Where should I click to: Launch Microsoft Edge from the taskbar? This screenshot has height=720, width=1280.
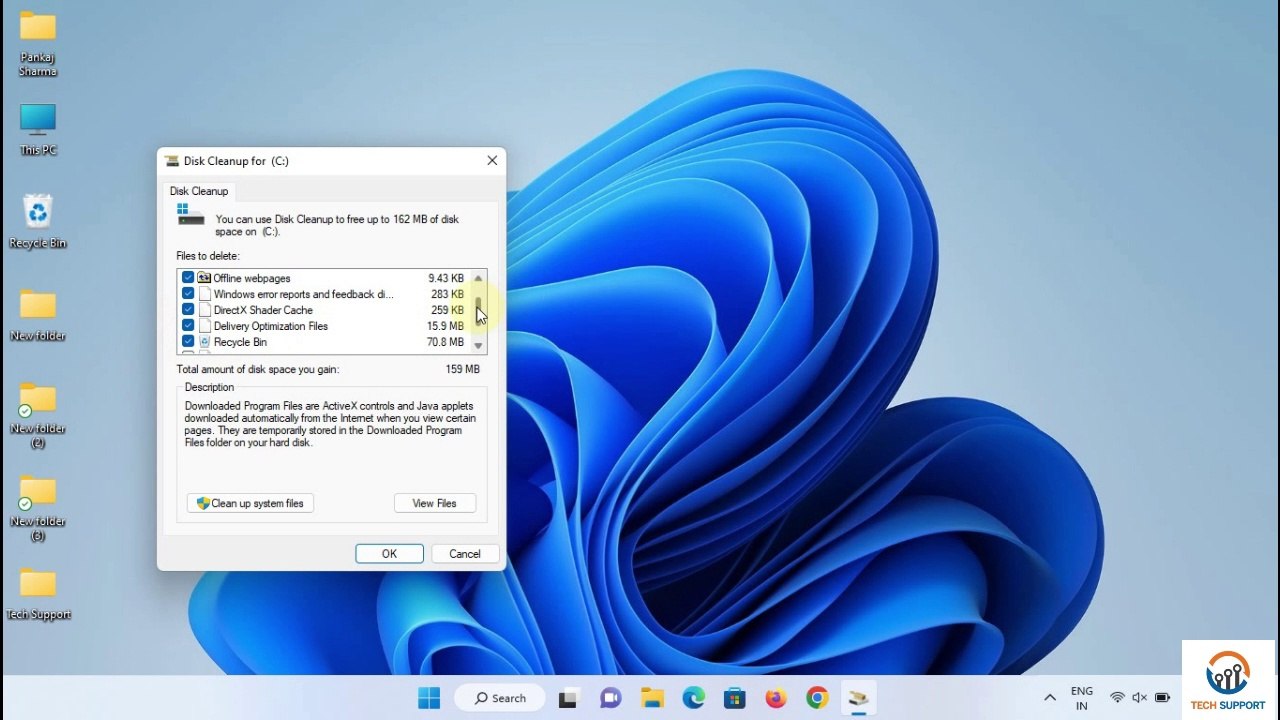click(693, 698)
